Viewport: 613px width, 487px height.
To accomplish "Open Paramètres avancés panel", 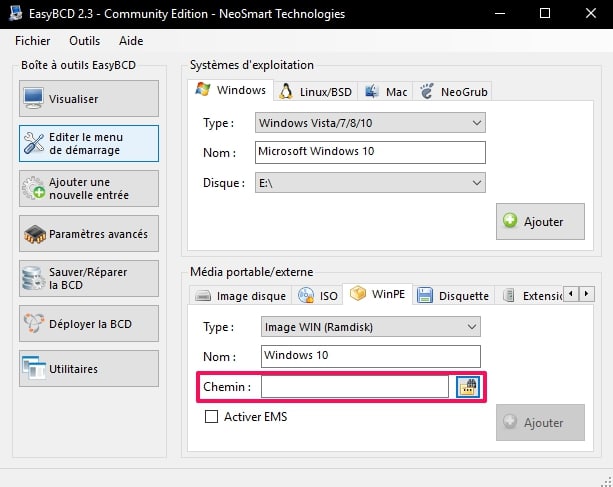I will pos(89,233).
